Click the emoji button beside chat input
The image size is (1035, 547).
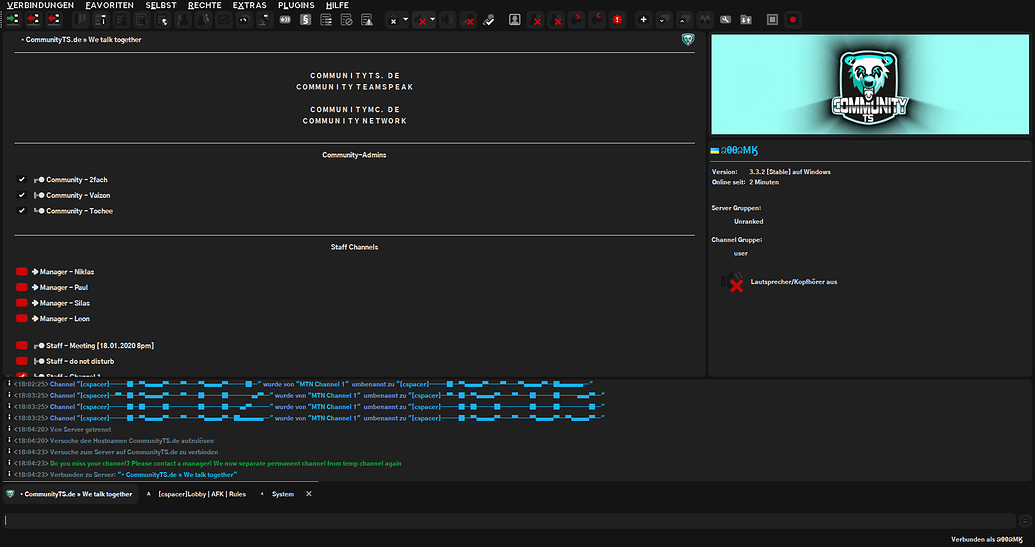[x=1024, y=520]
